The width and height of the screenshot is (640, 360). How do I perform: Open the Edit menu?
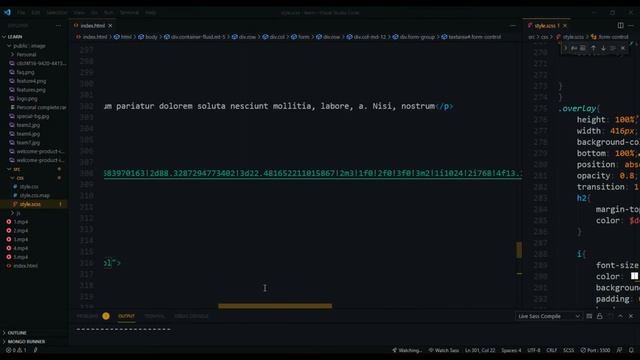pyautogui.click(x=36, y=13)
